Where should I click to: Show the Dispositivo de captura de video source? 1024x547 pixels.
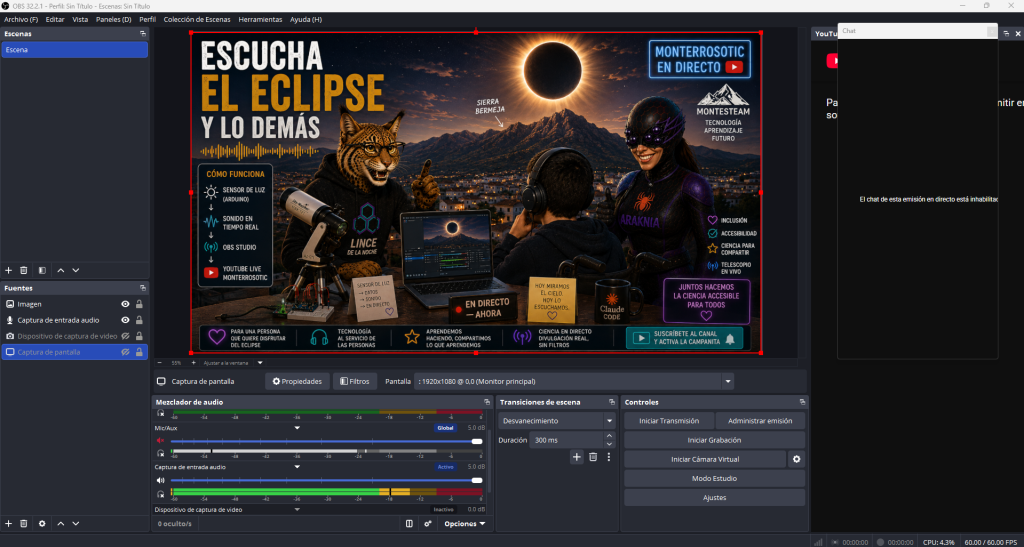(125, 336)
